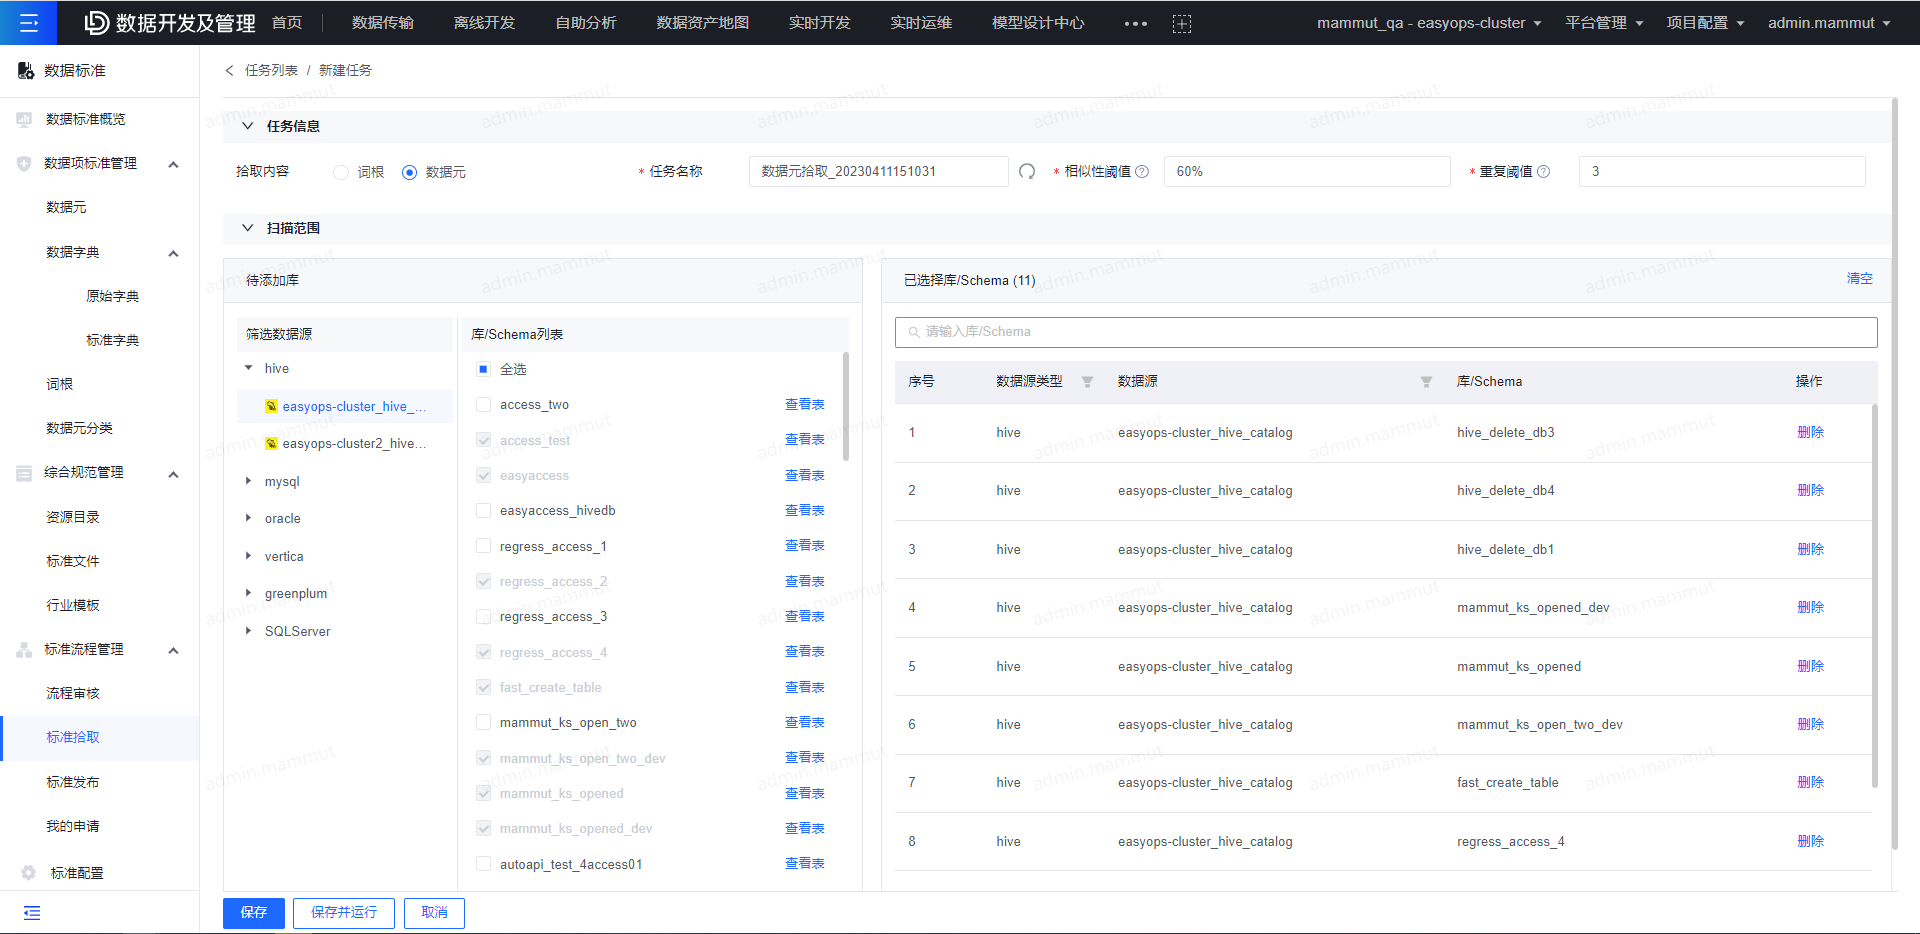The image size is (1920, 934).
Task: Select the 数据元 radio option
Action: [x=409, y=172]
